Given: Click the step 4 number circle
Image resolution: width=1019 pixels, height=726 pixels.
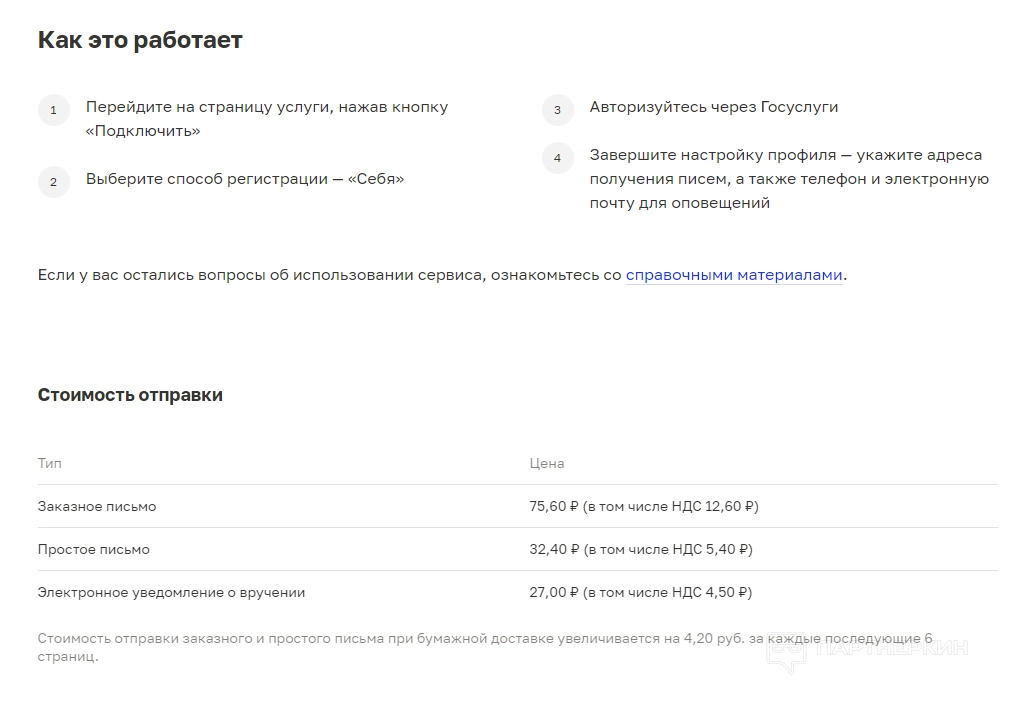Looking at the screenshot, I should pyautogui.click(x=558, y=158).
